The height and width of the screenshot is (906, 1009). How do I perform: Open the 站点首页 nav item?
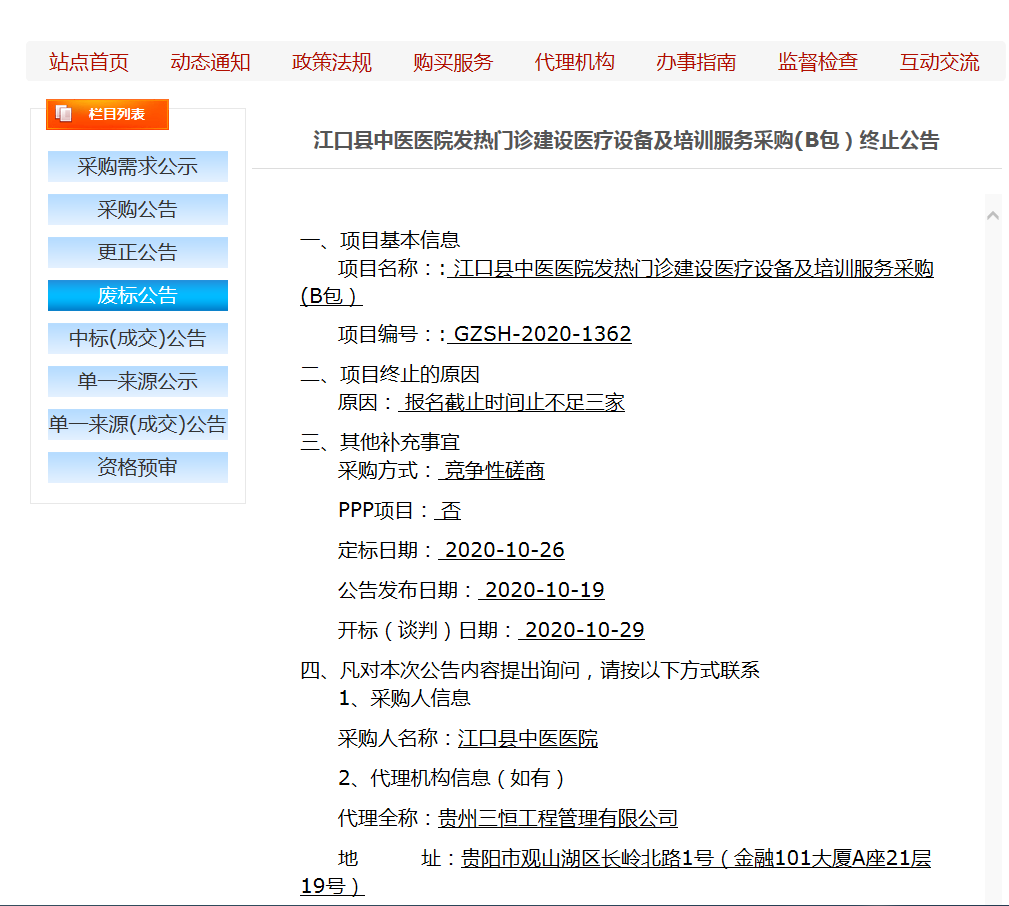88,62
